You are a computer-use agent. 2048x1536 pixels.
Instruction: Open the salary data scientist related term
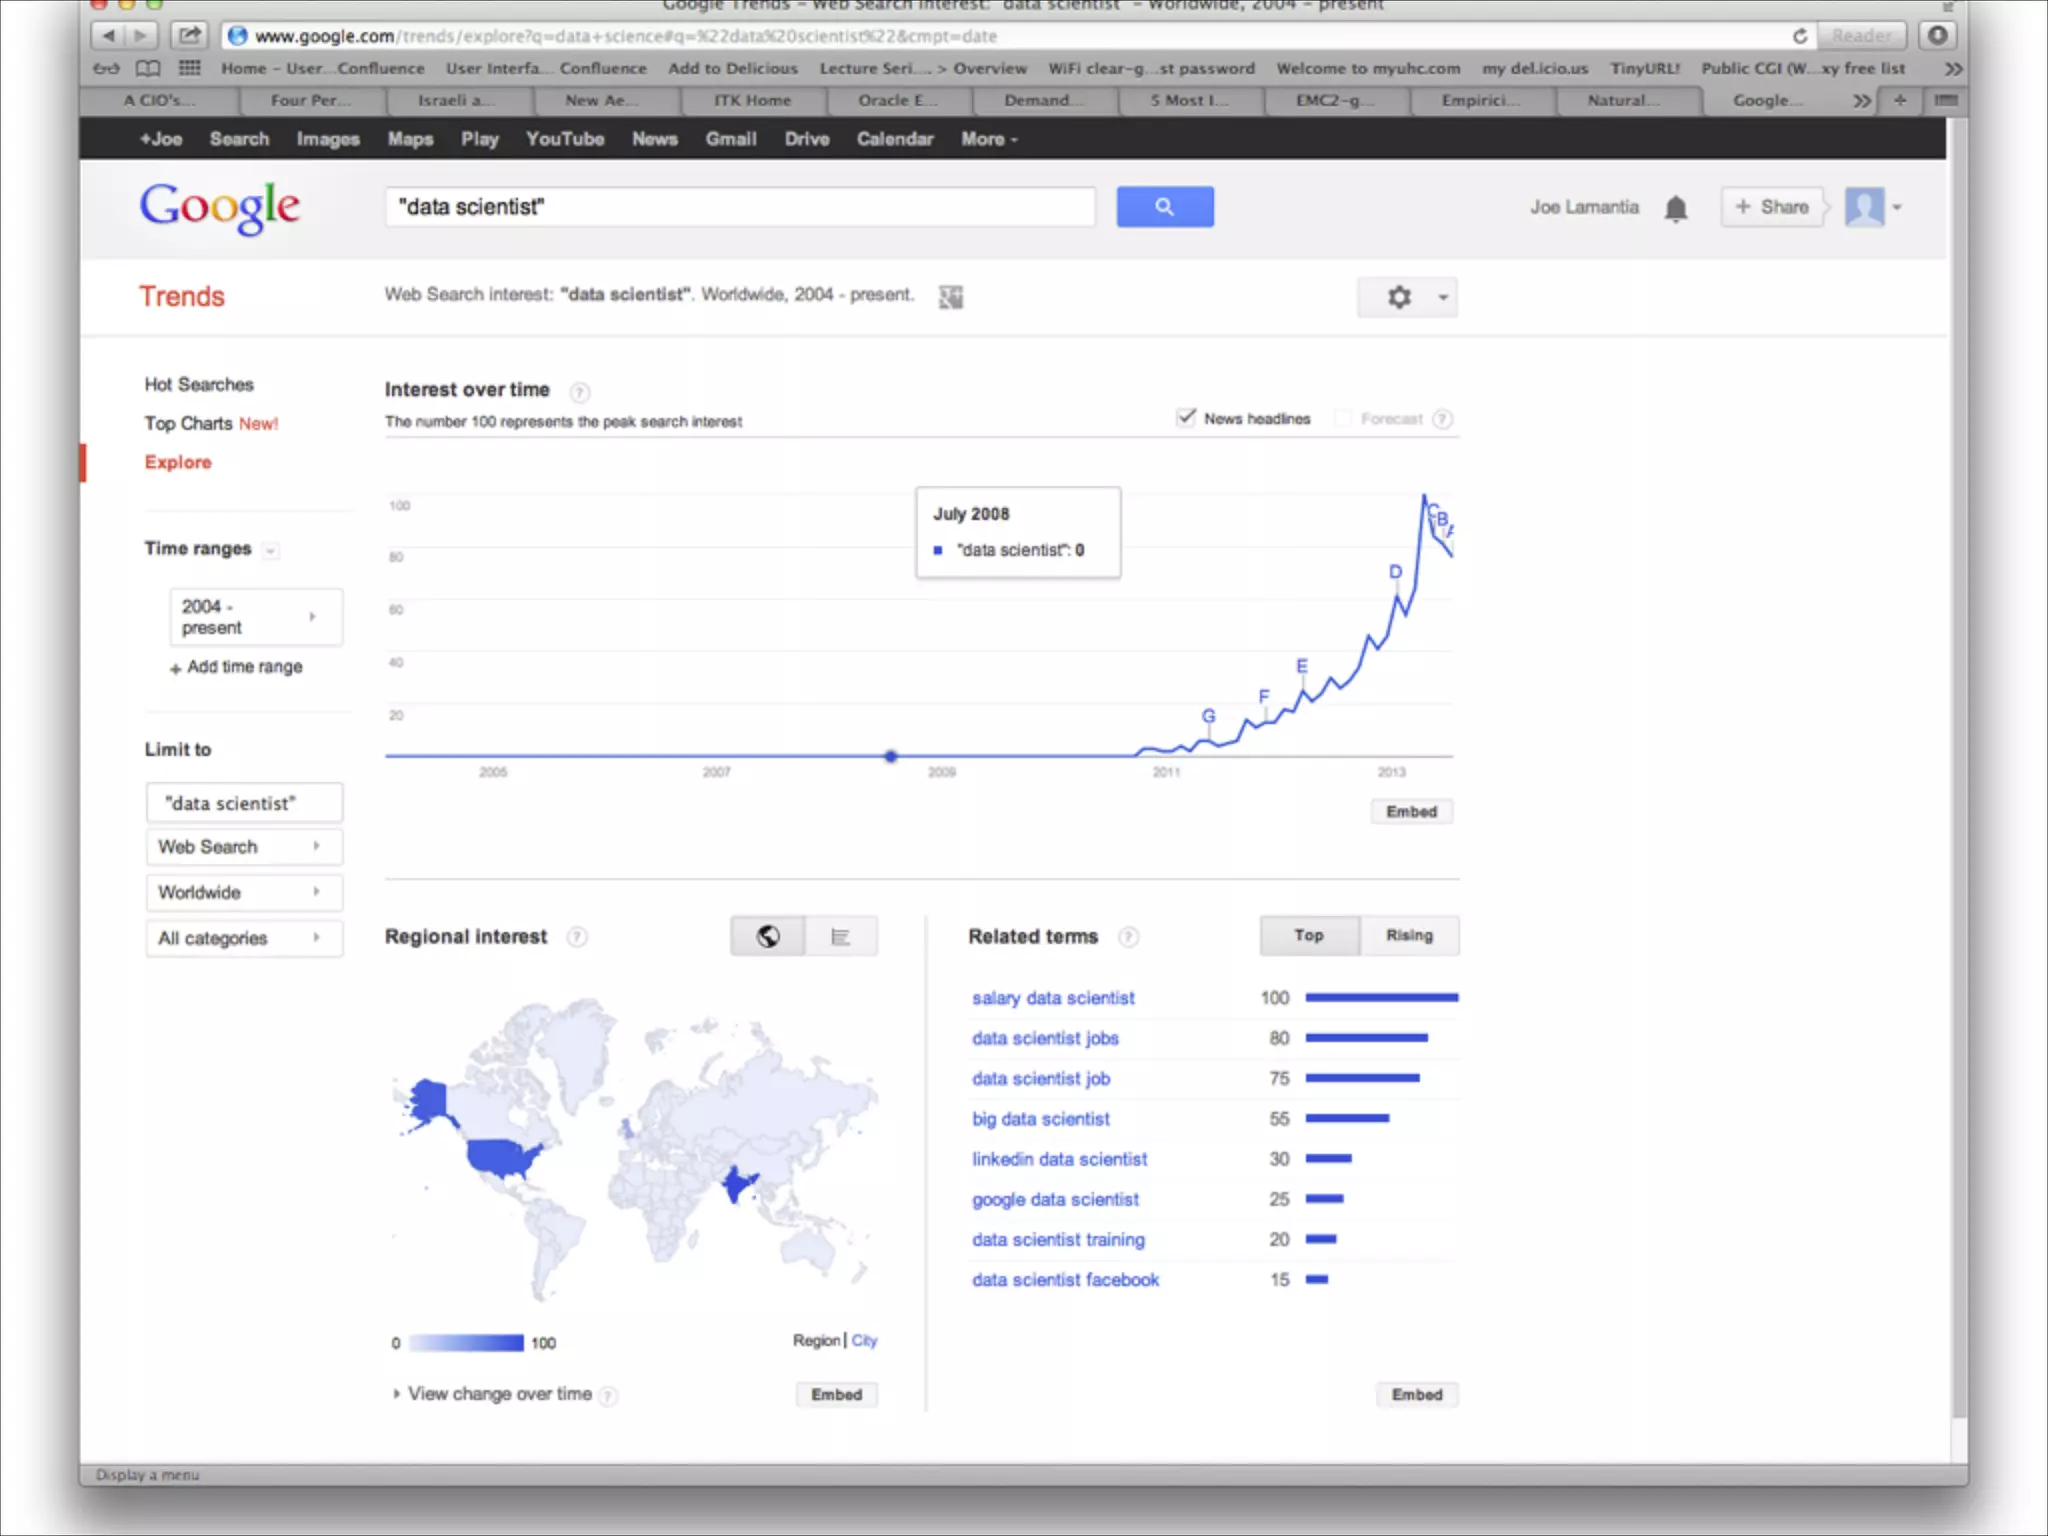1053,998
